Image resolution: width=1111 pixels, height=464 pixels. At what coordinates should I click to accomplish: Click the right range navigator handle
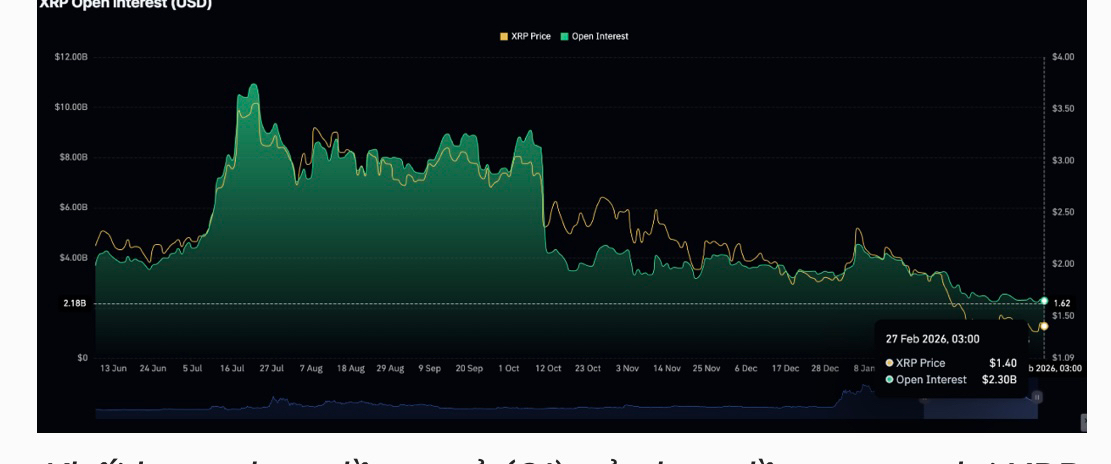click(1037, 398)
